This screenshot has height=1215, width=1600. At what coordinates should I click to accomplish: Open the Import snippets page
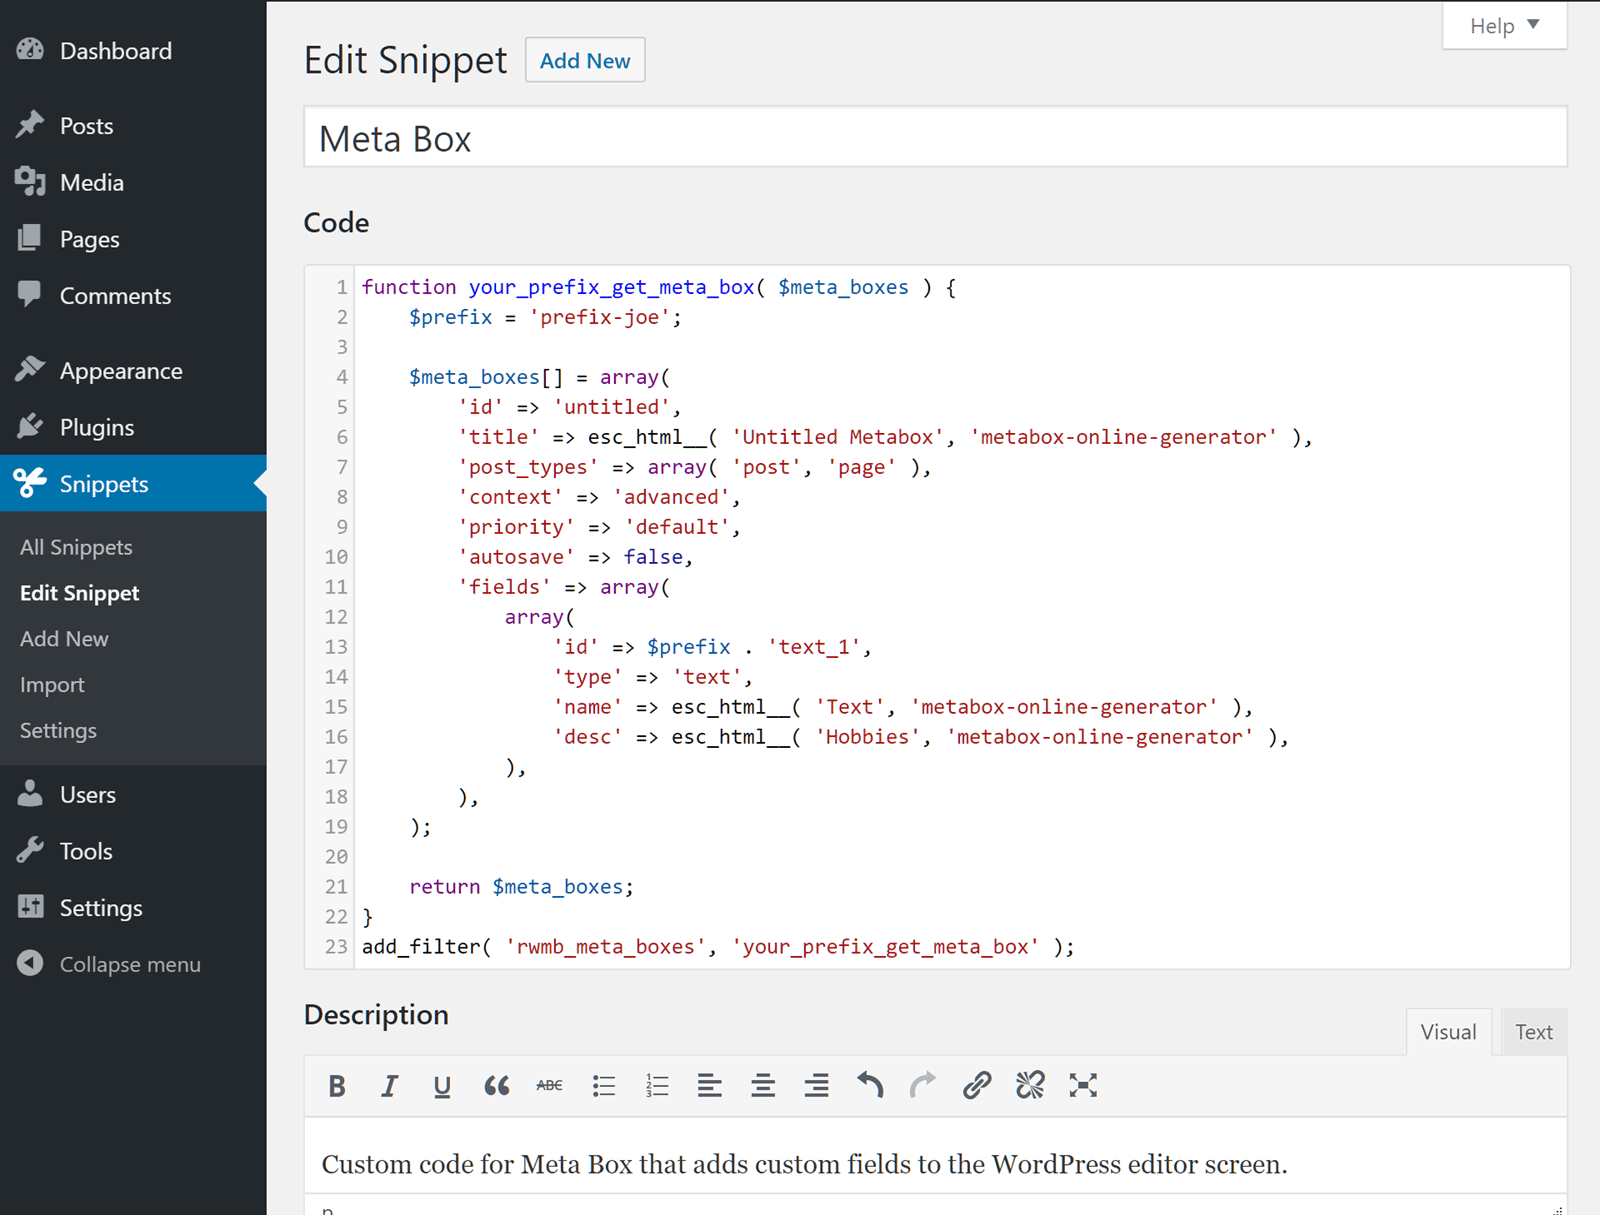(52, 685)
